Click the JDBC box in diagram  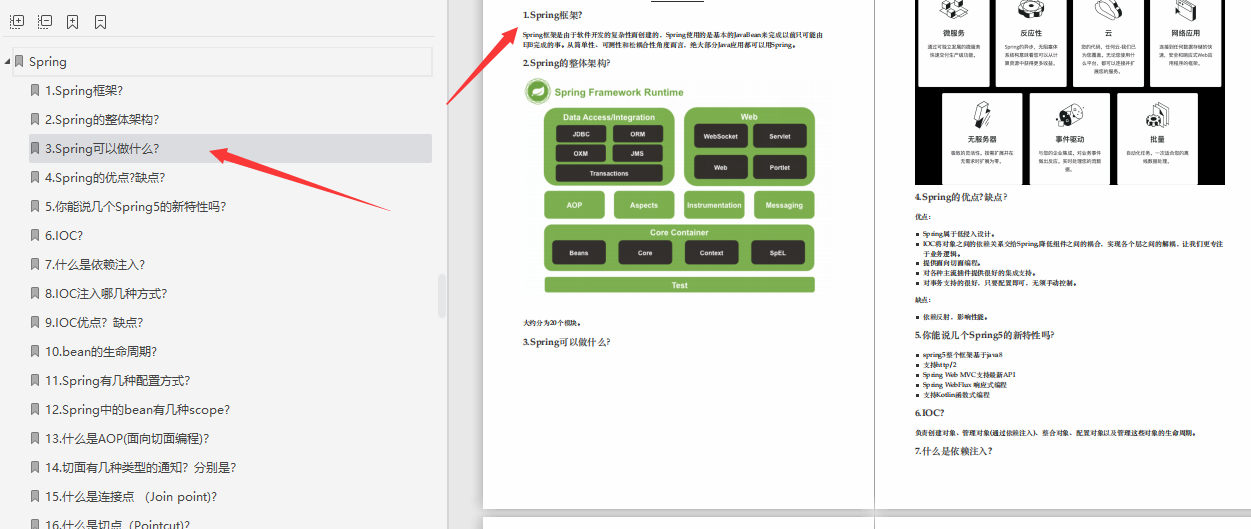tap(581, 134)
